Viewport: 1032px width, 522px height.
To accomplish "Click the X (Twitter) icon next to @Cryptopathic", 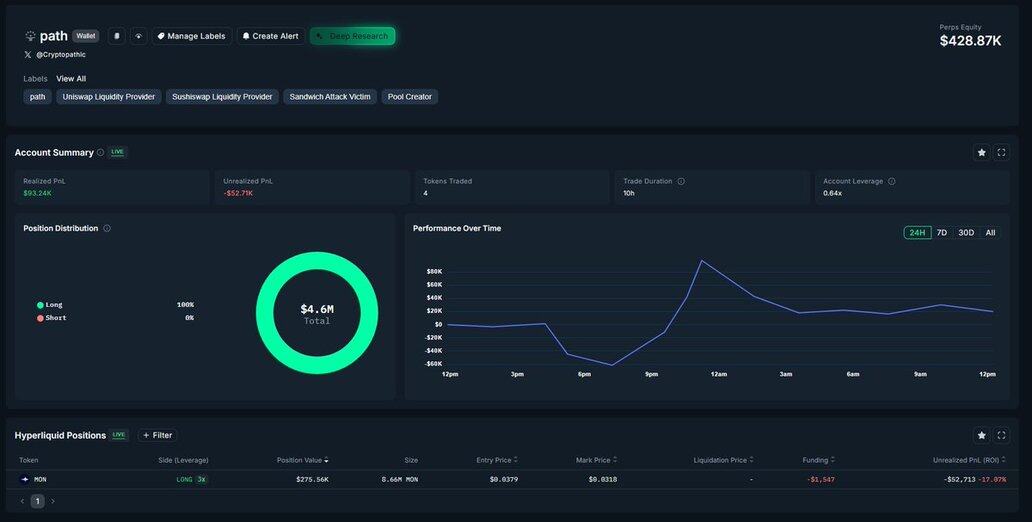I will coord(28,55).
